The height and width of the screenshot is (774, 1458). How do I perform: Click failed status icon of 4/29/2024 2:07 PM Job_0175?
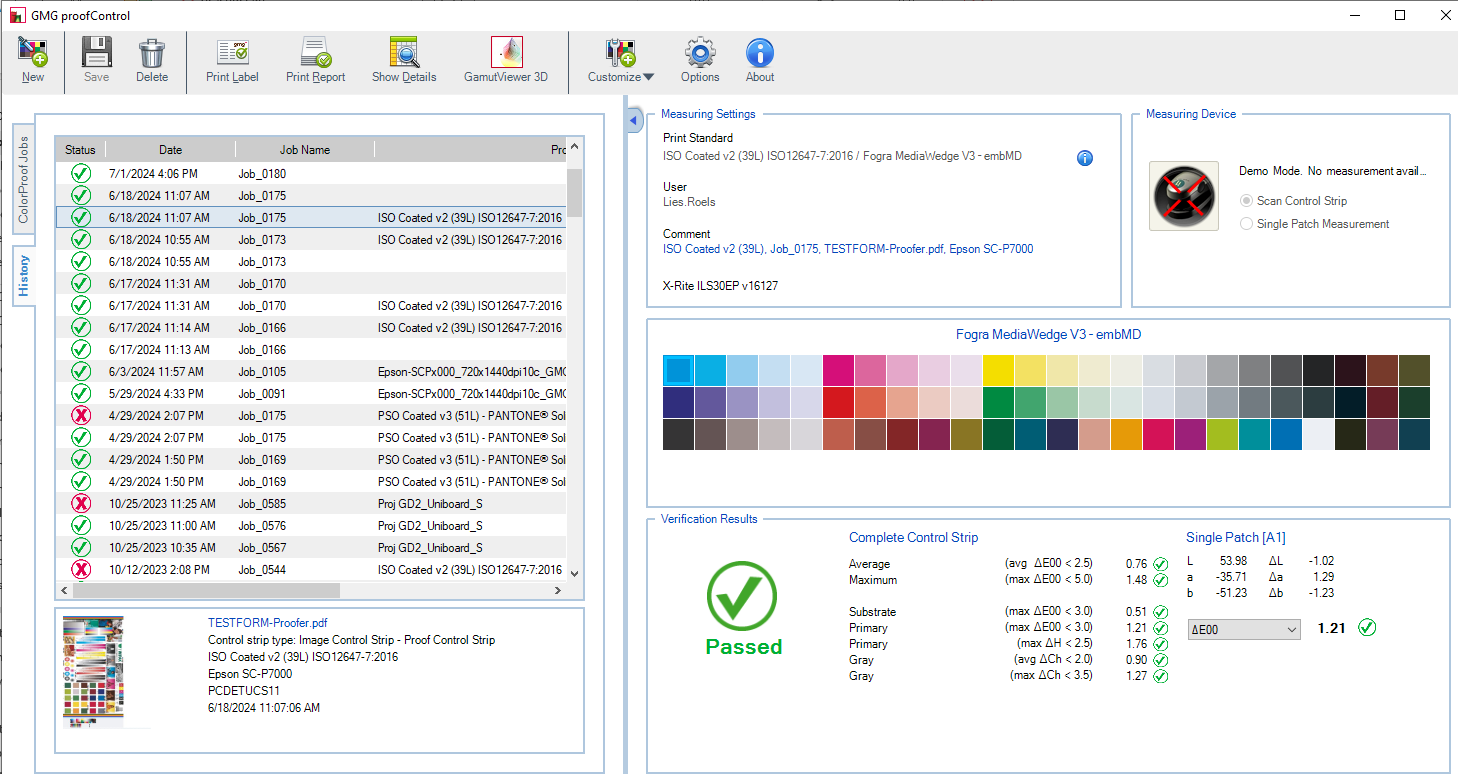click(81, 416)
